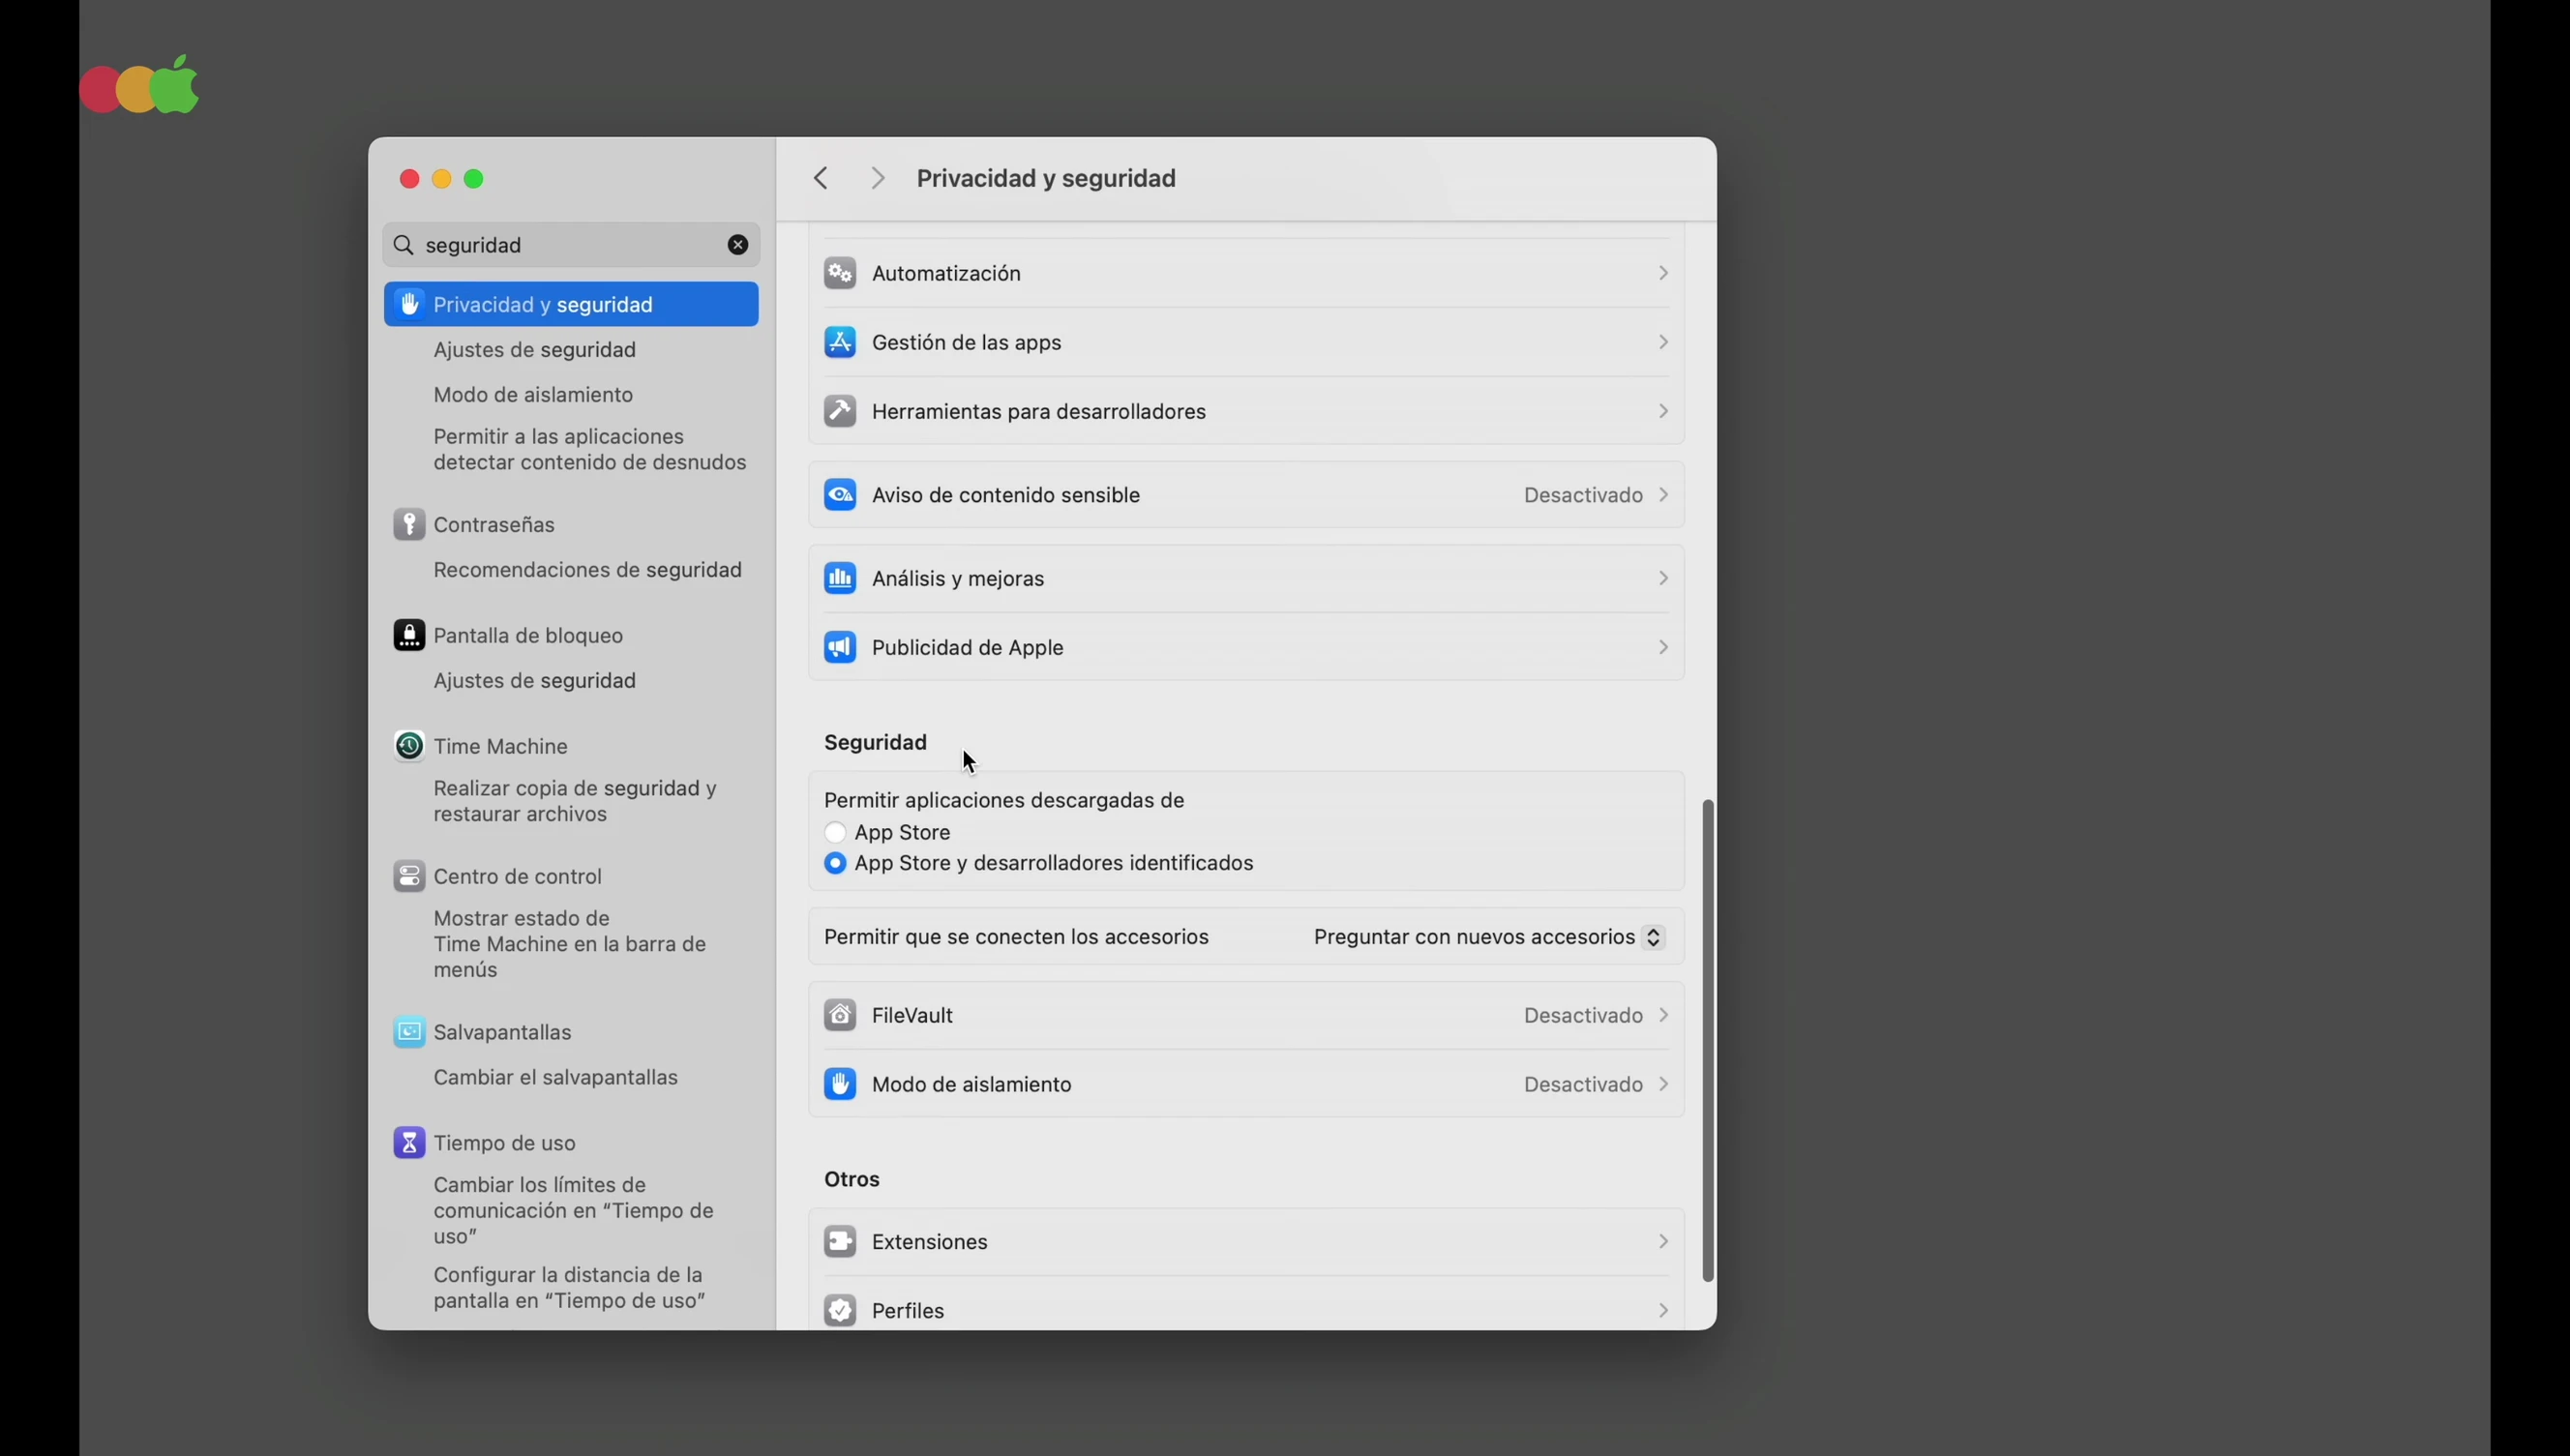Click the Time Machine clock icon
The image size is (2570, 1456).
click(409, 746)
